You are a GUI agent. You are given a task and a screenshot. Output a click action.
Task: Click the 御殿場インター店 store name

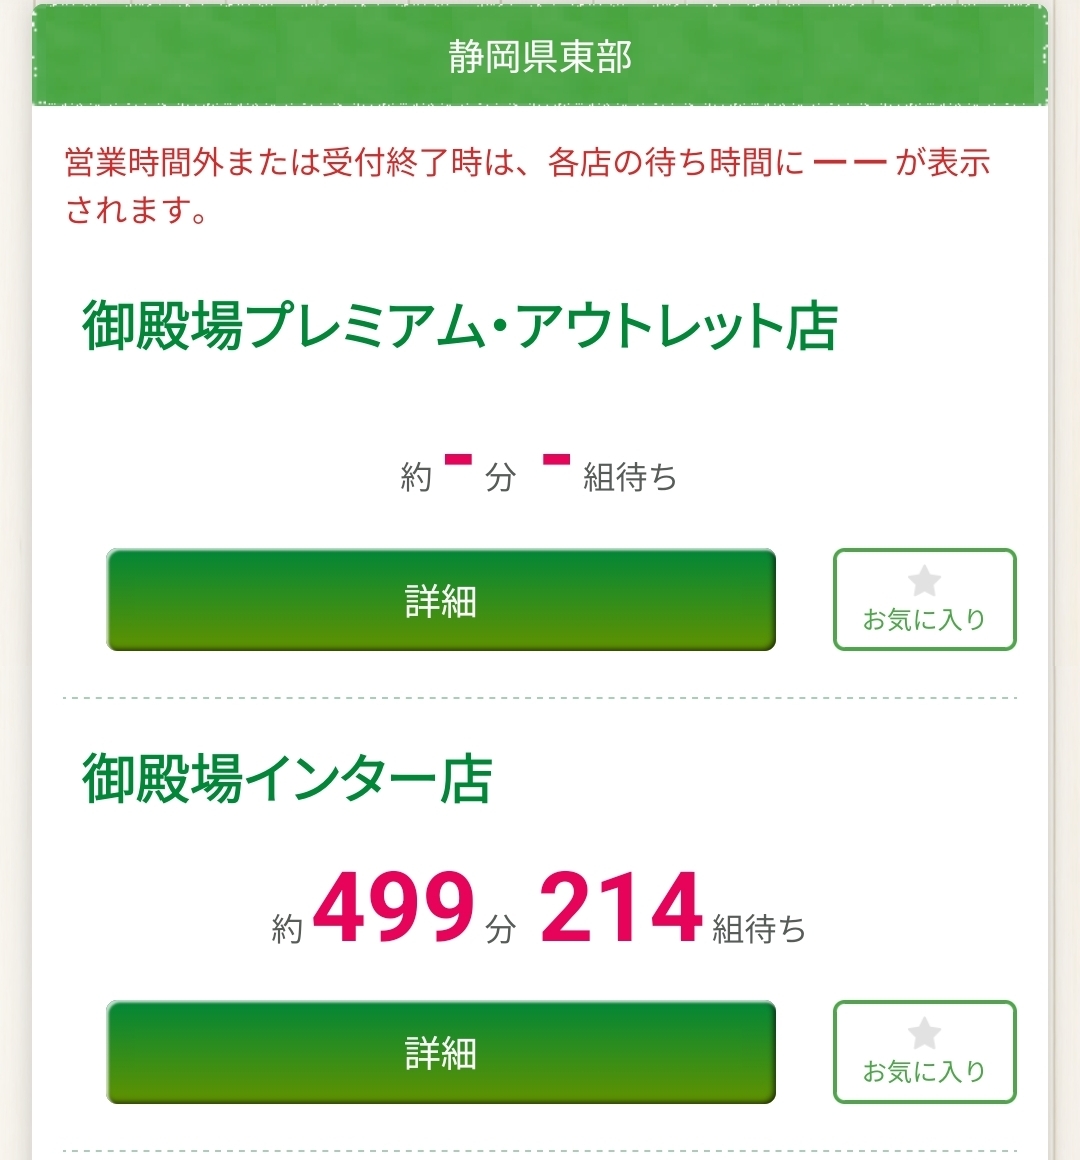[287, 780]
